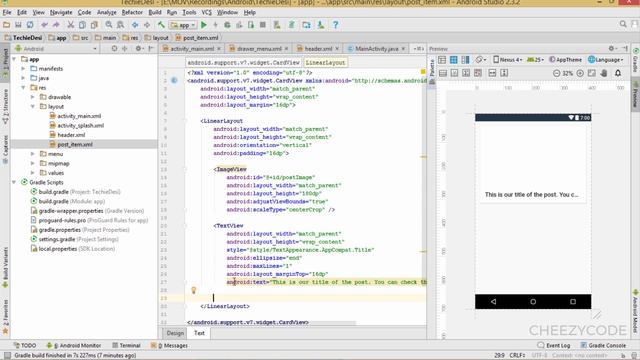Toggle the Favorites tool window
This screenshot has height=360, width=640.
point(5,316)
